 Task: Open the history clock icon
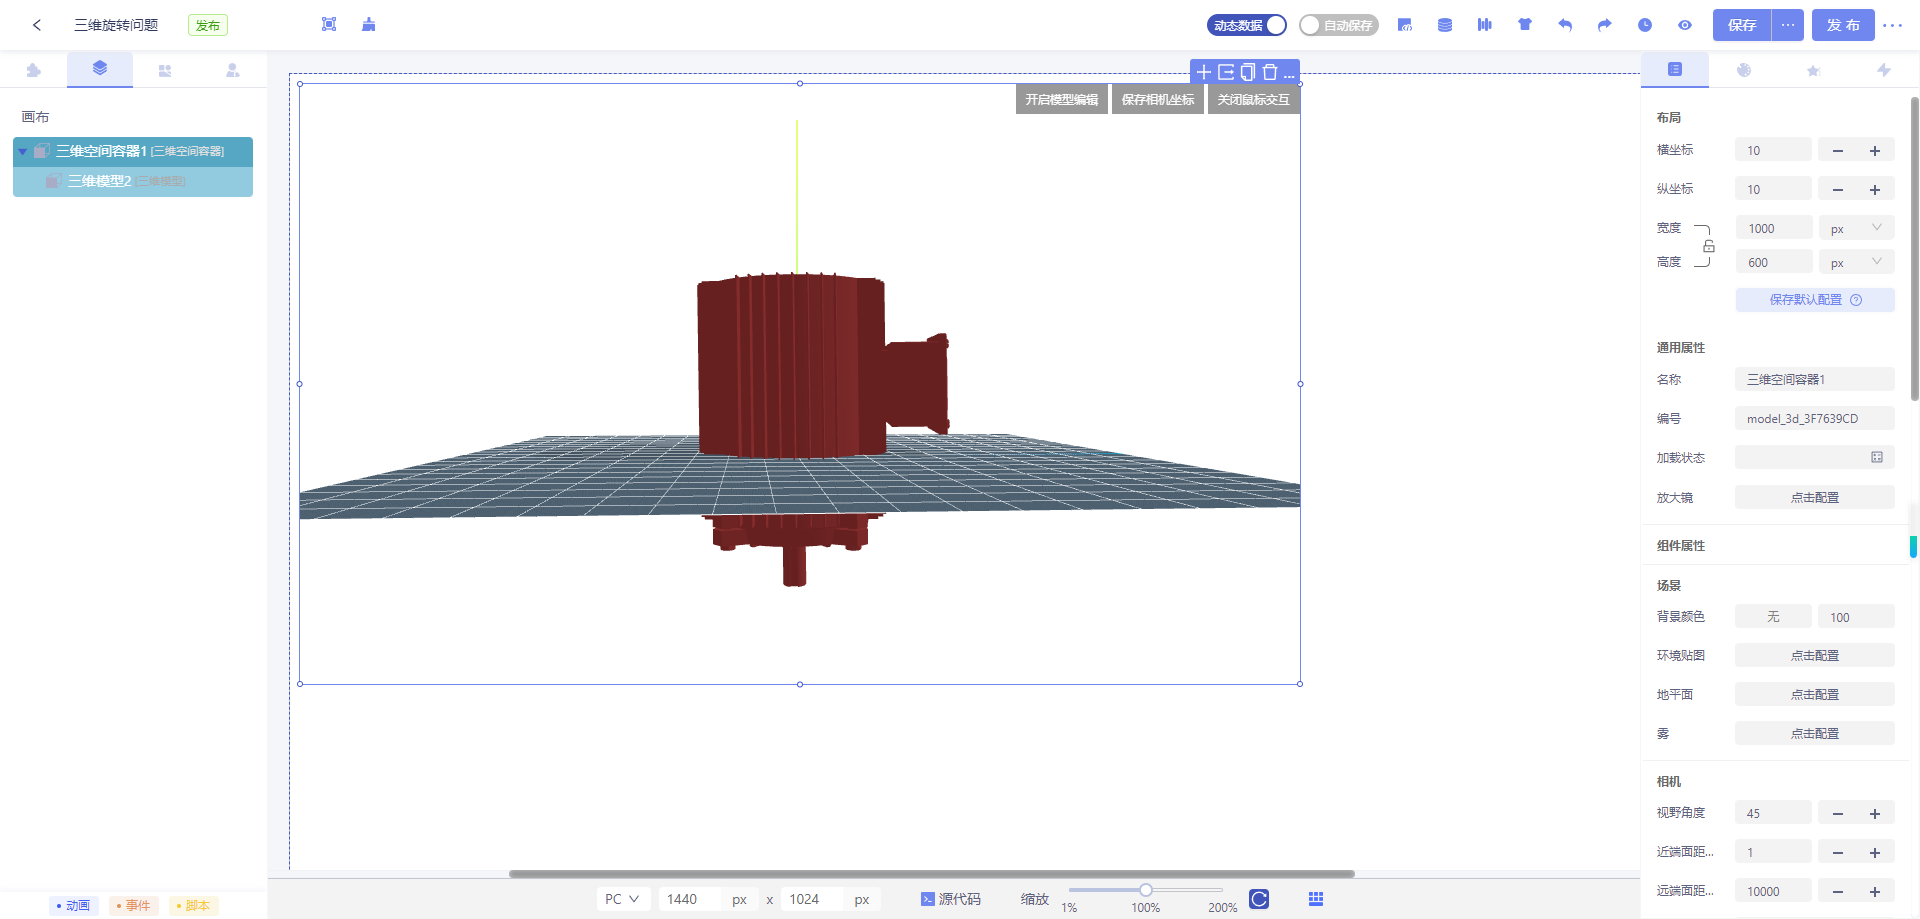pyautogui.click(x=1645, y=25)
